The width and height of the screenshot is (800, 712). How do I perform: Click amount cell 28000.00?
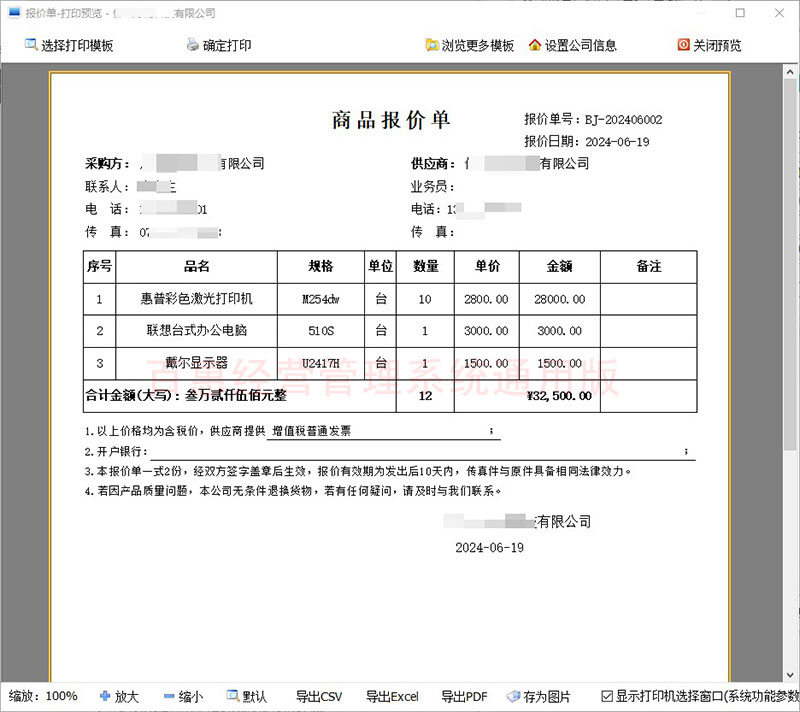[560, 299]
